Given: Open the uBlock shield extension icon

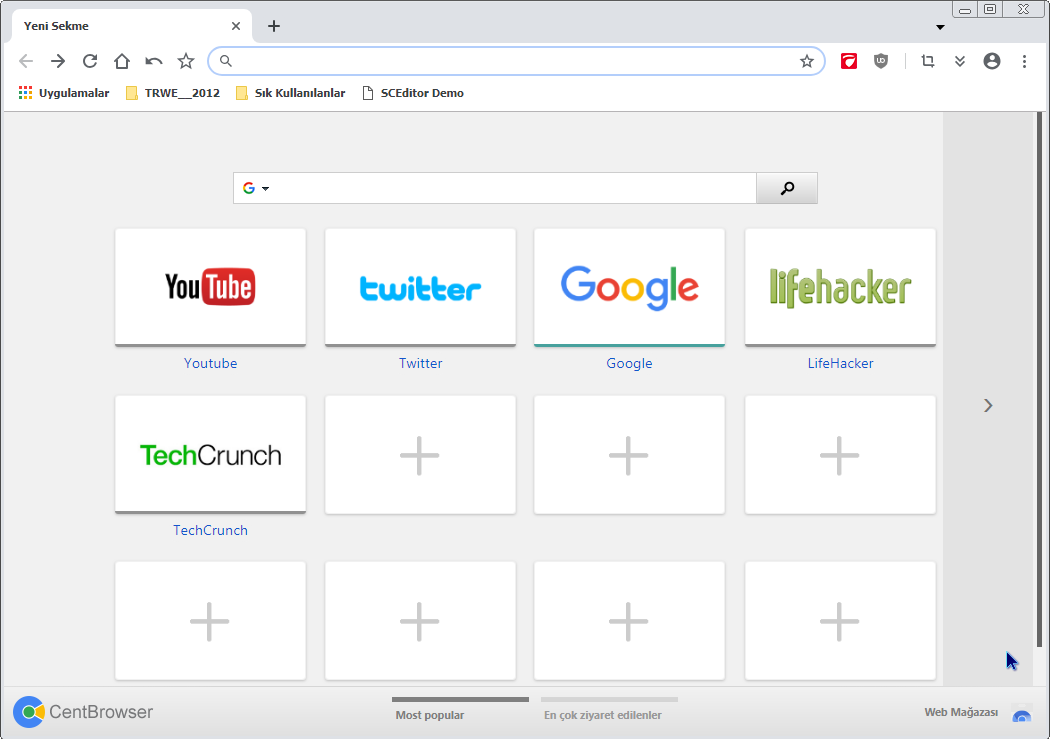Looking at the screenshot, I should 881,62.
